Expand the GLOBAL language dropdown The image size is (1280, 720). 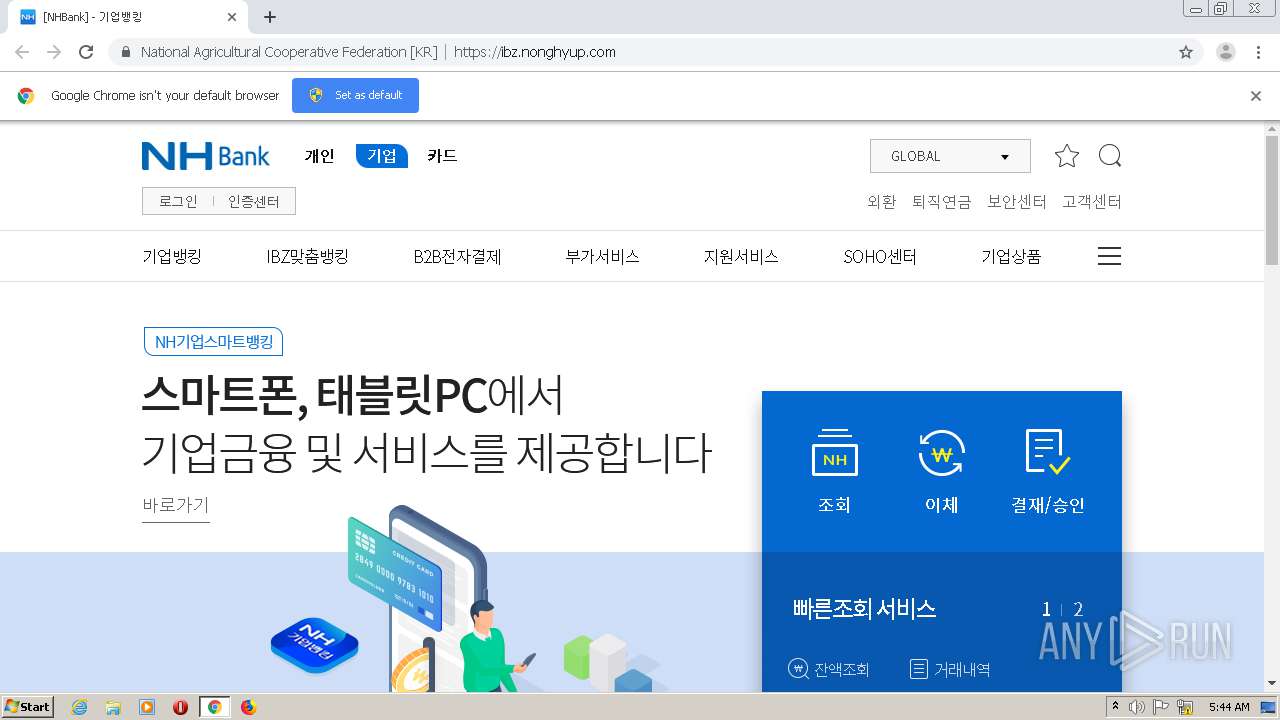point(950,156)
